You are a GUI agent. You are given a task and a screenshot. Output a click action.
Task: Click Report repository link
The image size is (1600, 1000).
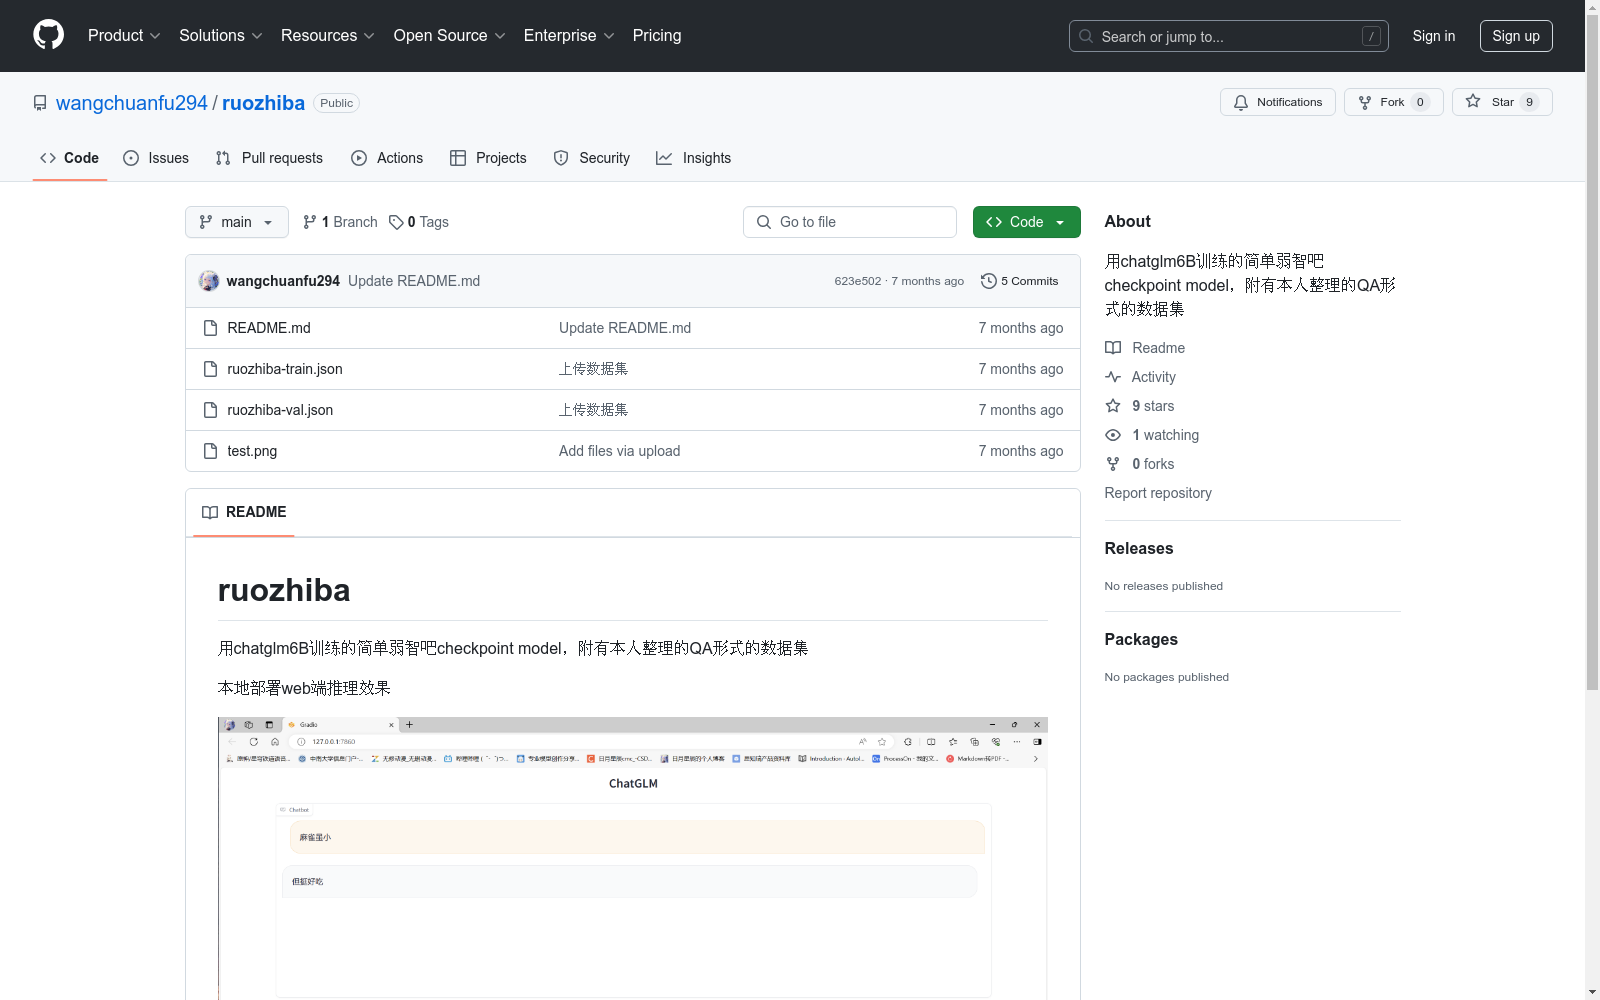pos(1158,493)
